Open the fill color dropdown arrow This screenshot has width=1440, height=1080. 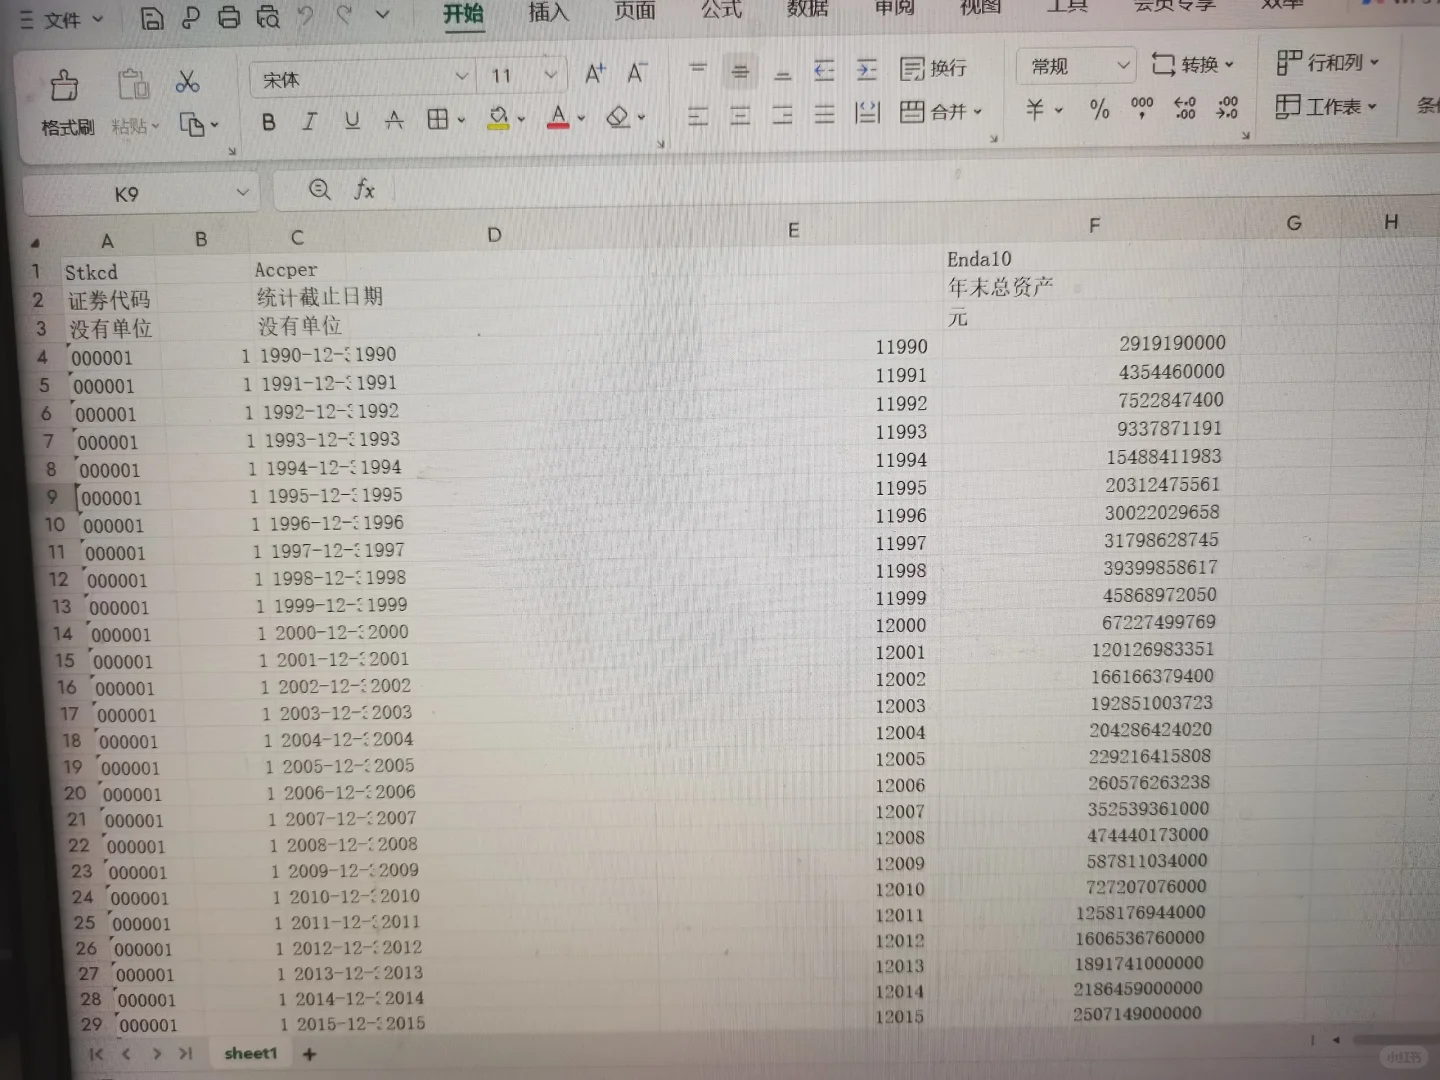(x=521, y=119)
